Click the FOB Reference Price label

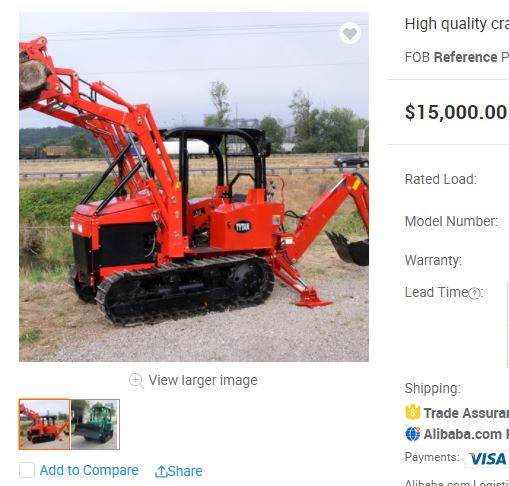tap(457, 57)
